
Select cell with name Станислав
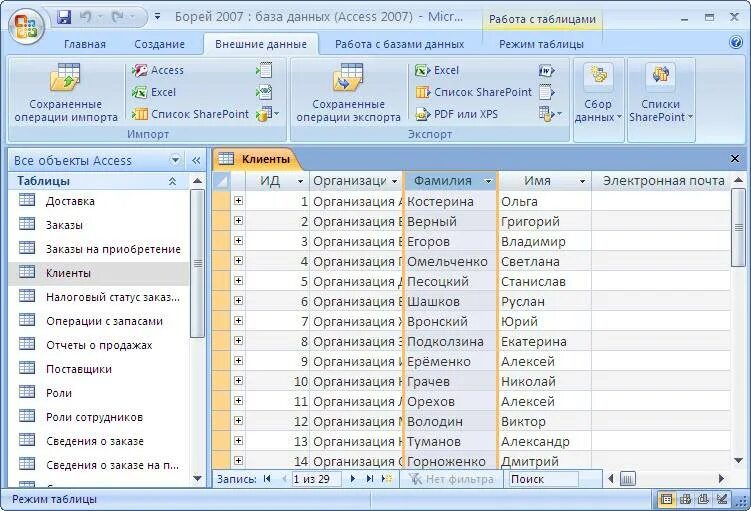pos(545,282)
